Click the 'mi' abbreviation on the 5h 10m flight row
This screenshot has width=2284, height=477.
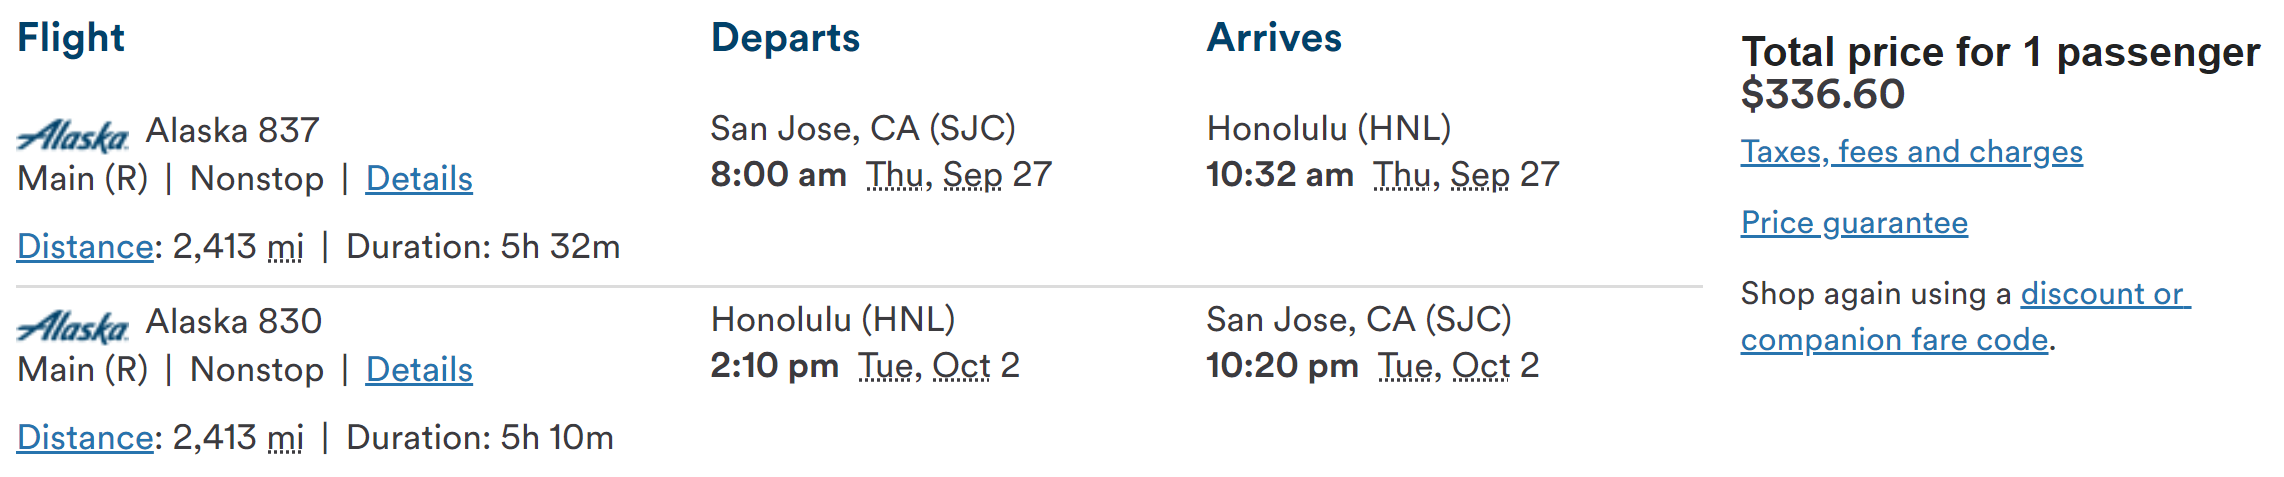(x=286, y=438)
